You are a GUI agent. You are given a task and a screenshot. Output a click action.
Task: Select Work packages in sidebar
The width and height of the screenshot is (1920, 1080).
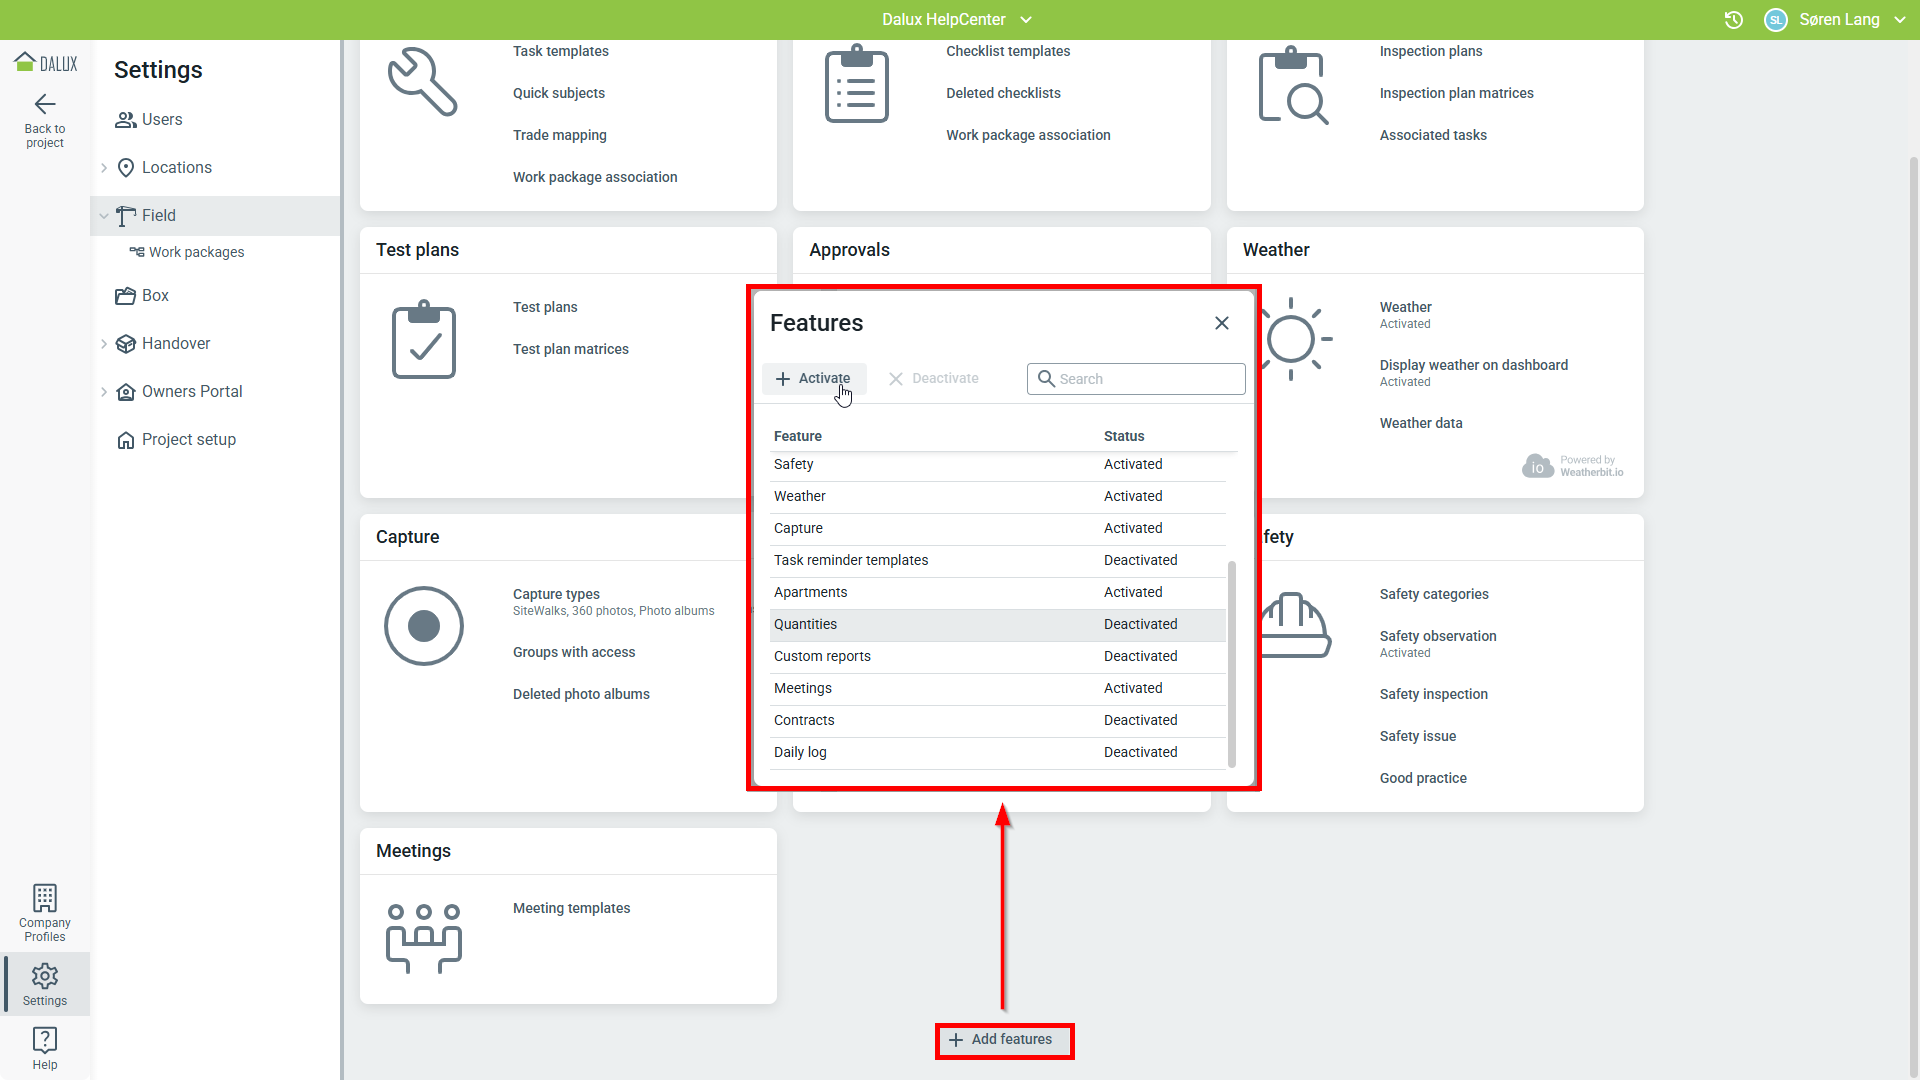[196, 253]
